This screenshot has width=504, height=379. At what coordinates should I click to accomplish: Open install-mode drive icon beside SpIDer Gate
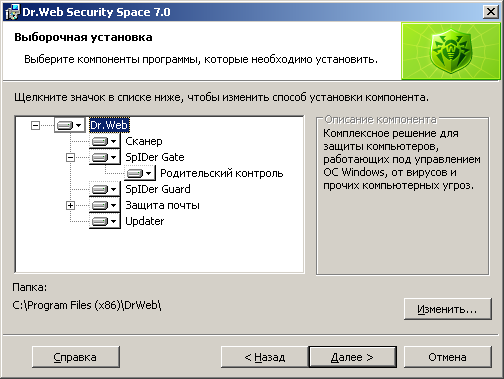(104, 157)
